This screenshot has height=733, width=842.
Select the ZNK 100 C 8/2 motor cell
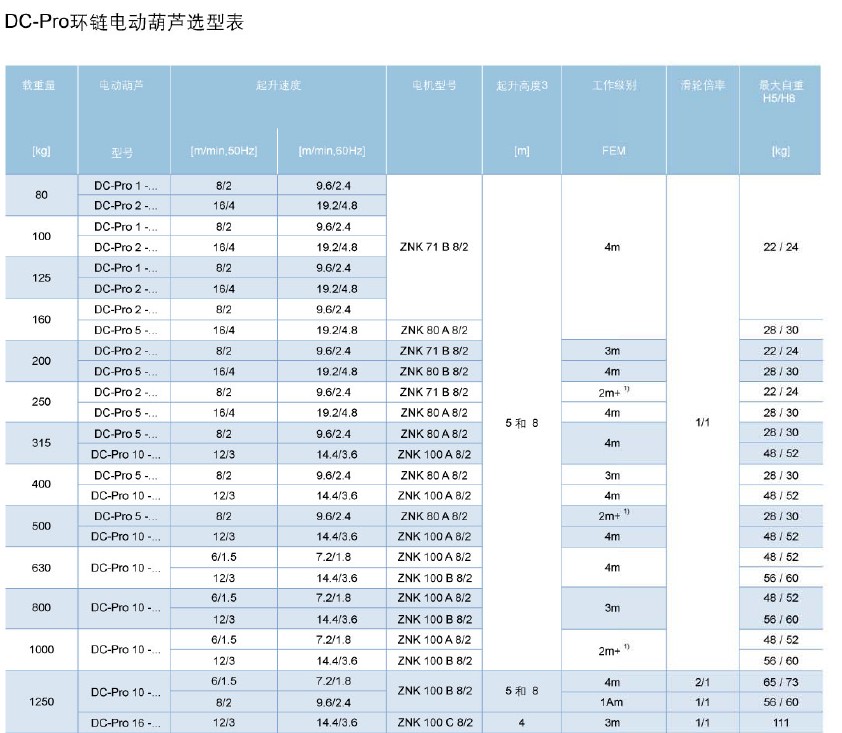pyautogui.click(x=434, y=723)
